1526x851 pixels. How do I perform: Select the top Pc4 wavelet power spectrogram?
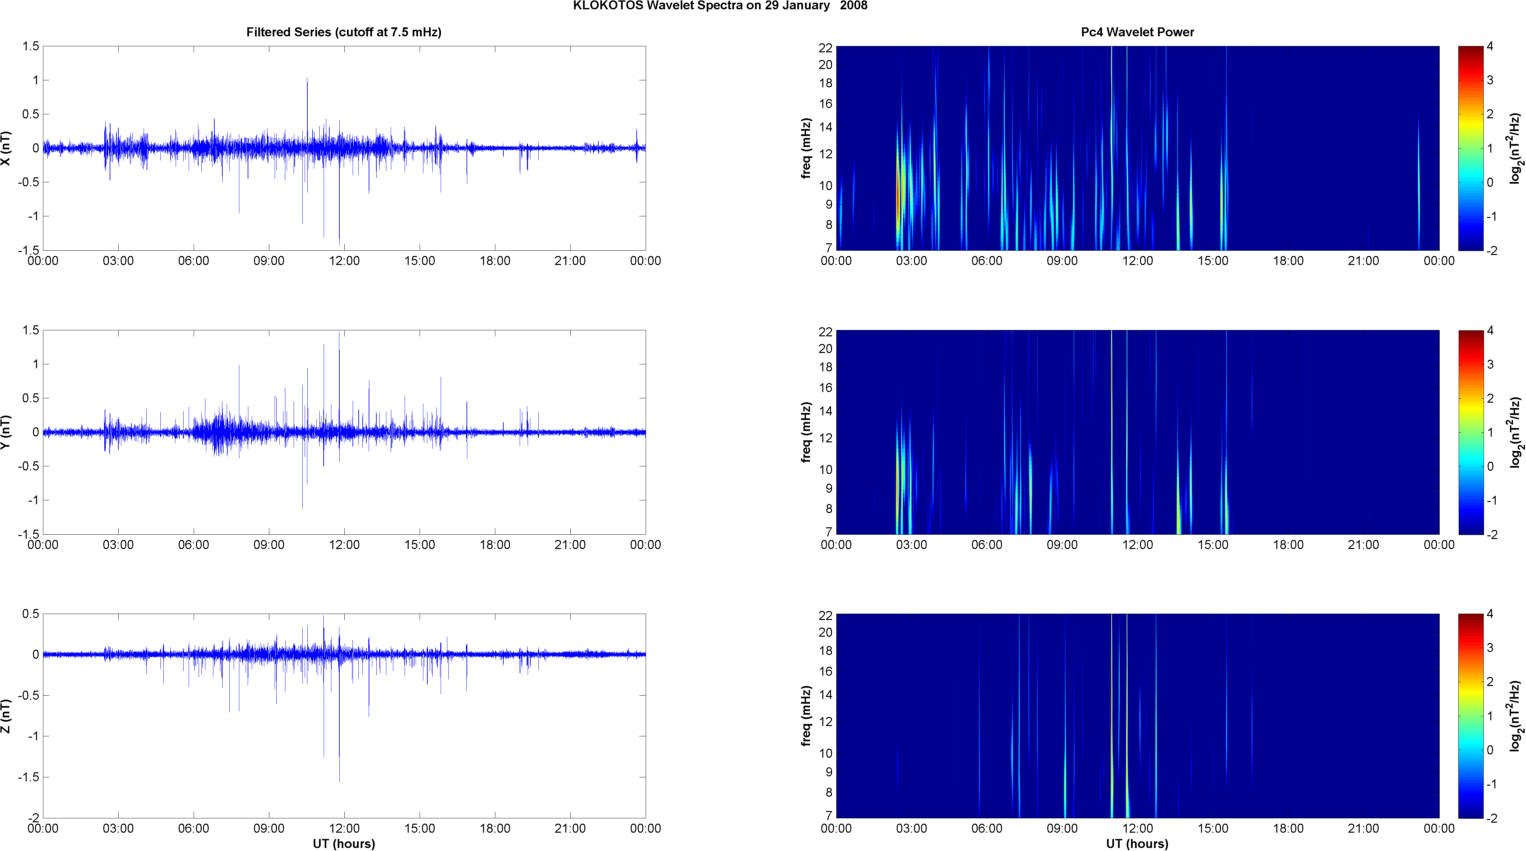1137,148
